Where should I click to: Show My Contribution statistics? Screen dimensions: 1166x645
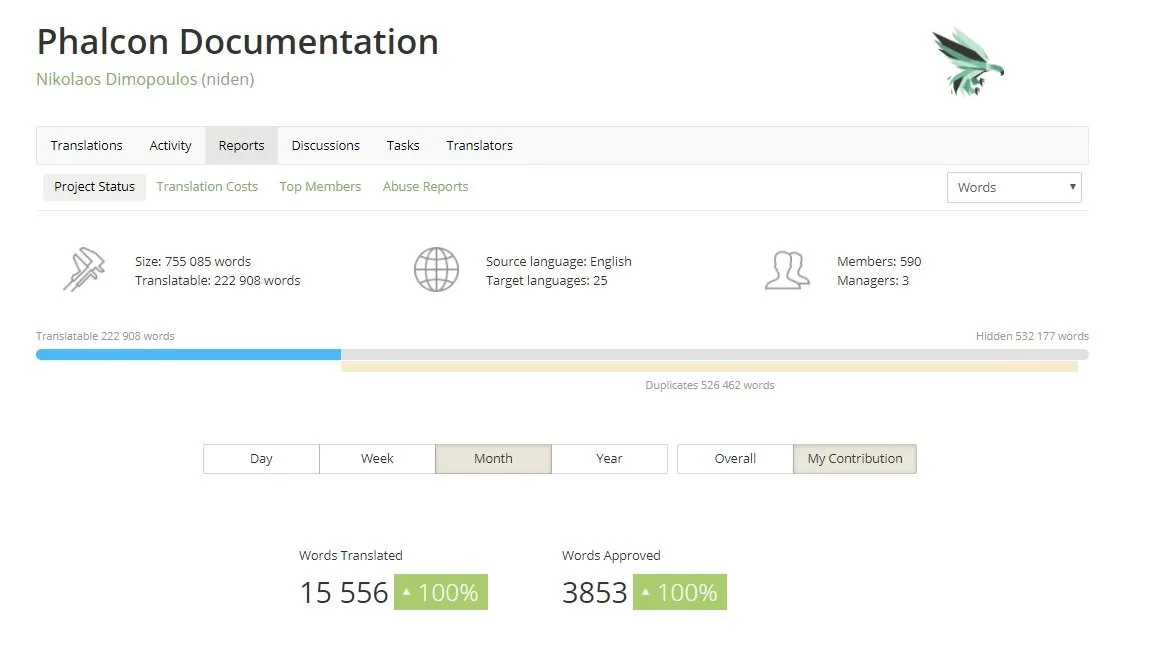855,459
